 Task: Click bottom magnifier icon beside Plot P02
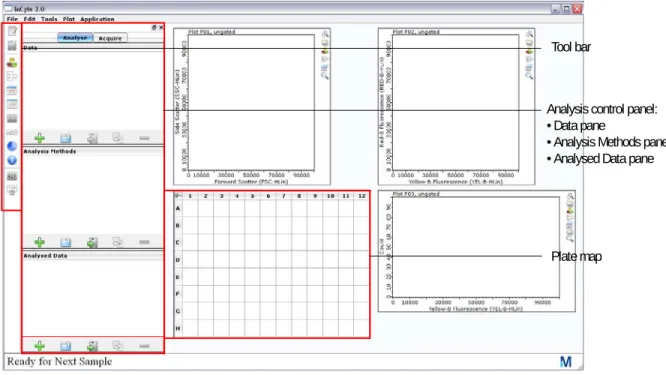point(529,76)
